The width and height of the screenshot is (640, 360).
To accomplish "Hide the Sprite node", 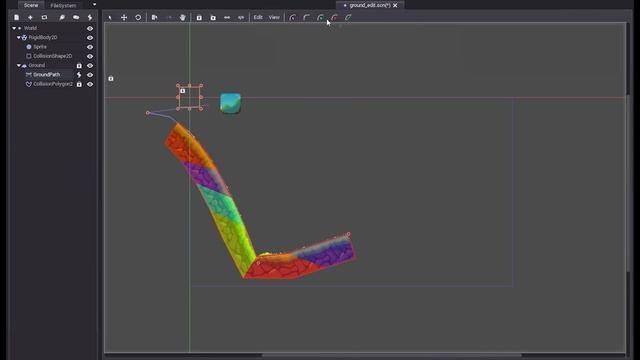I will click(x=90, y=47).
